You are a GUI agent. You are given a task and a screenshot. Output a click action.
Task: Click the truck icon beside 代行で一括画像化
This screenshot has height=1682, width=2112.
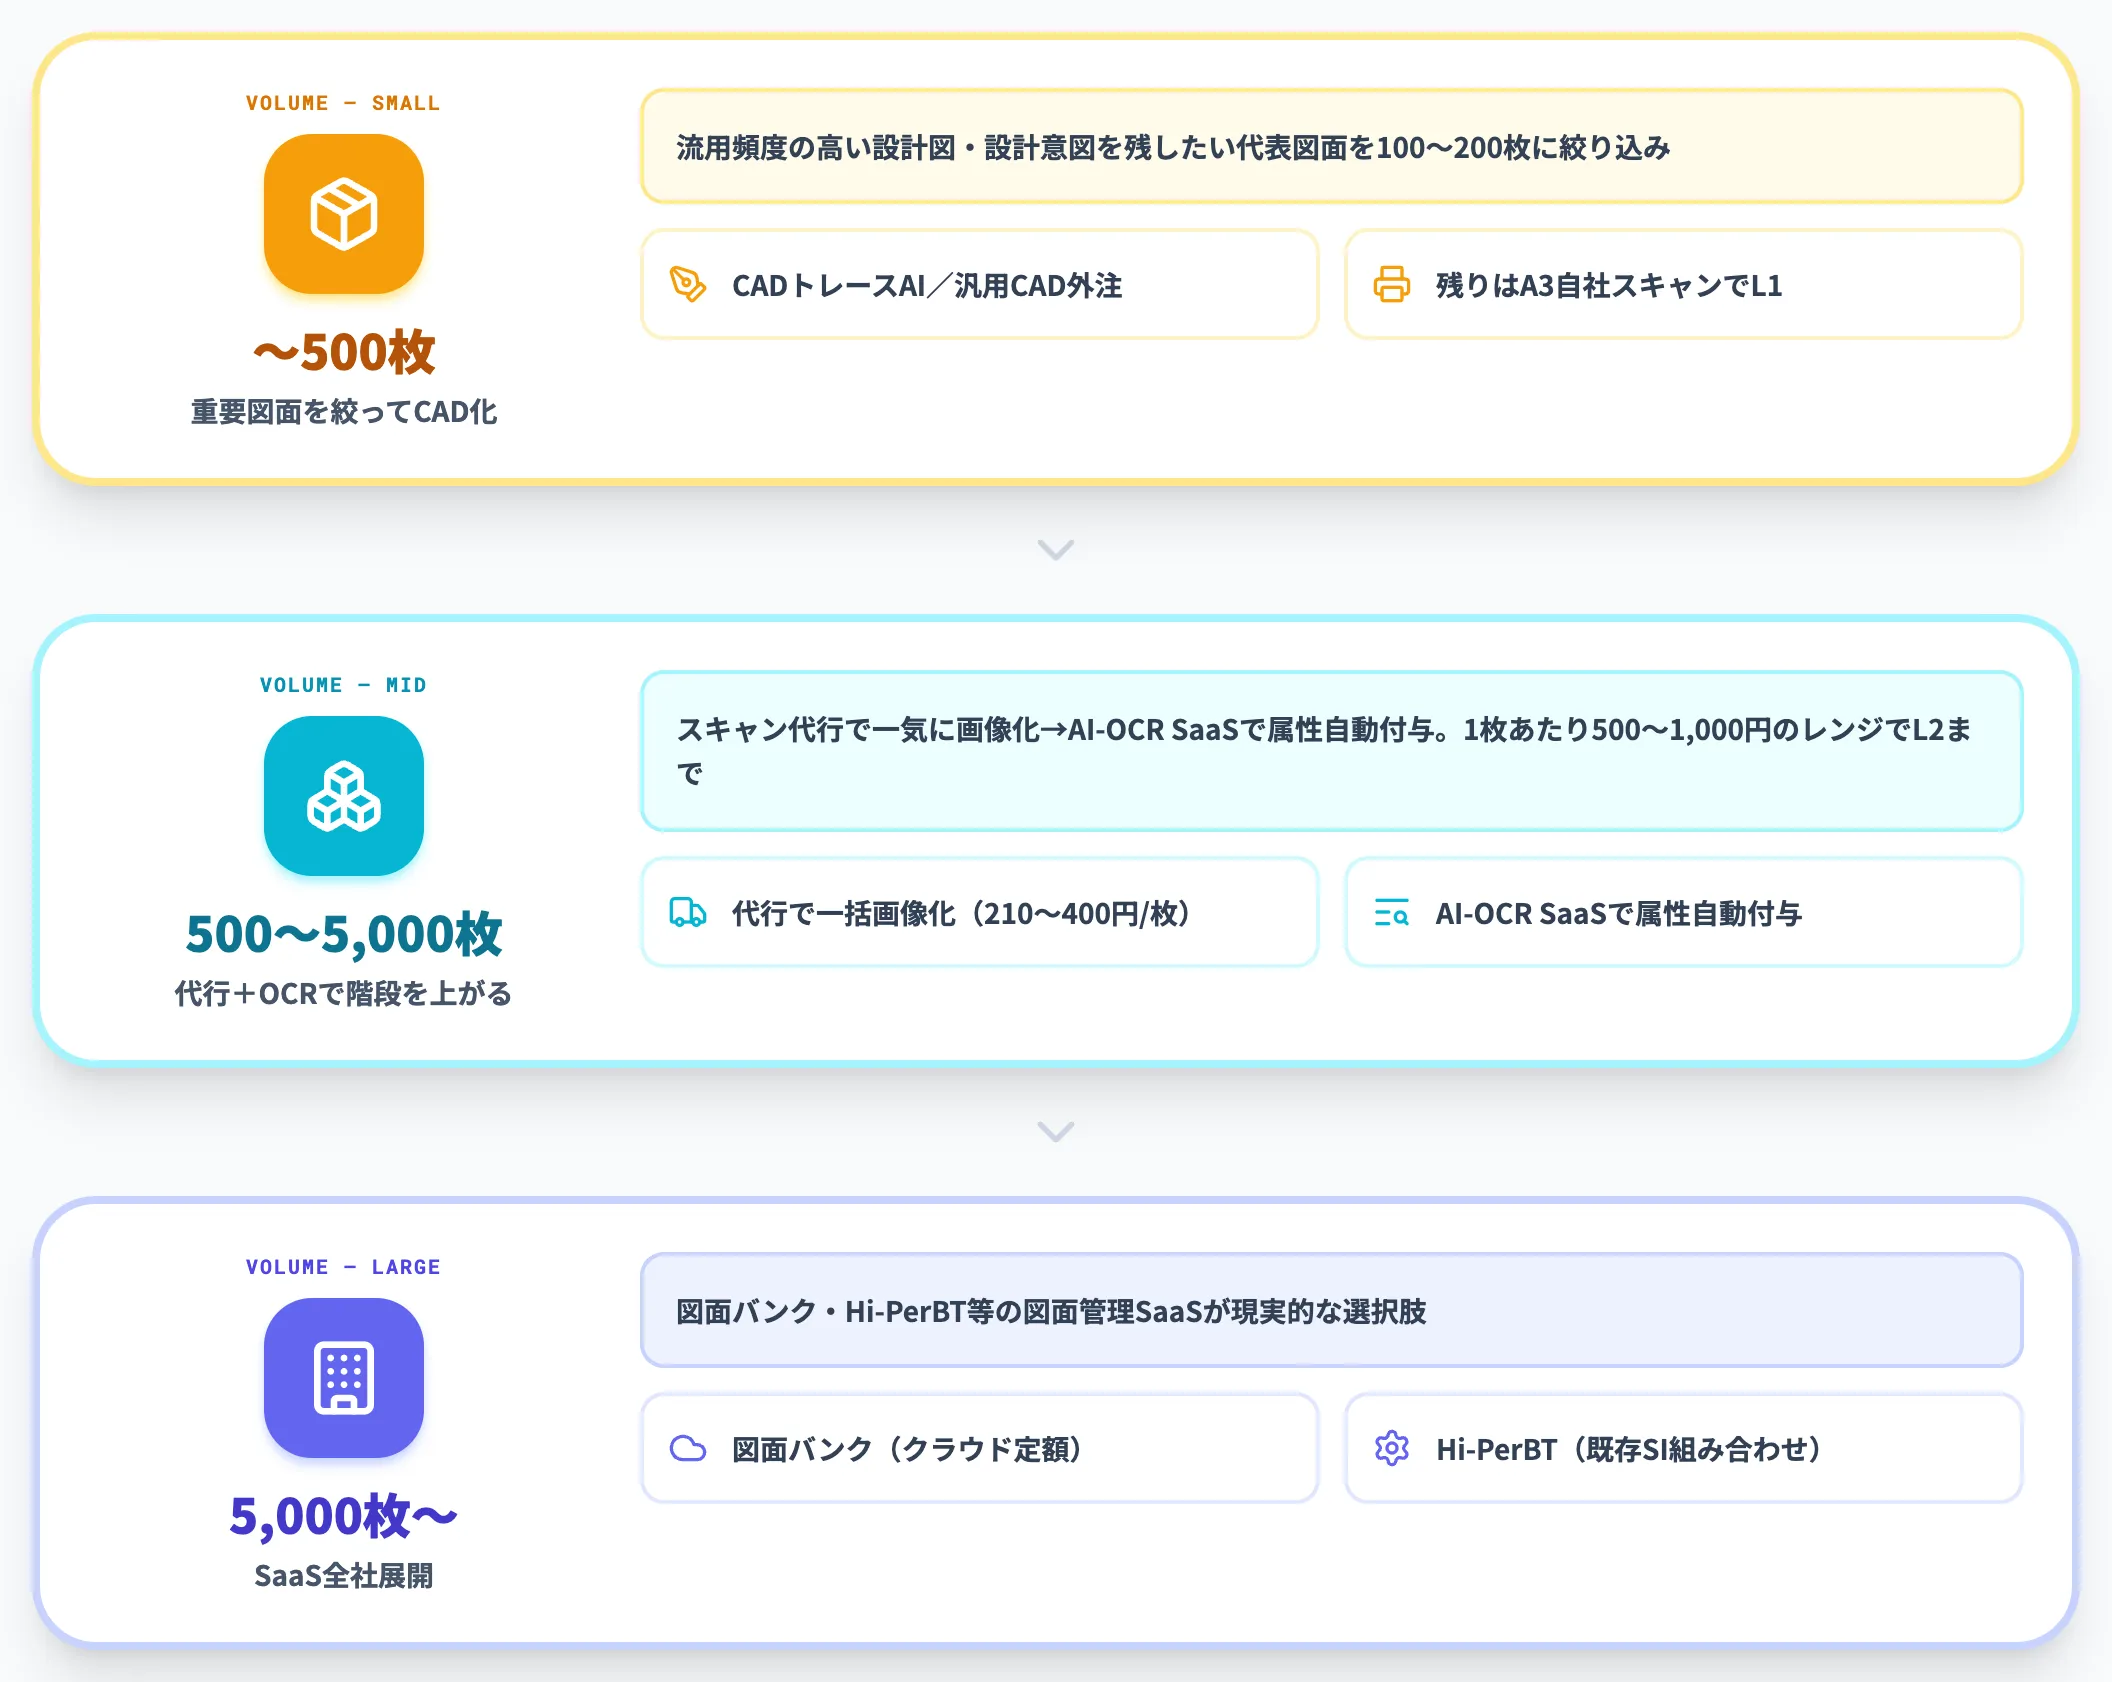pyautogui.click(x=688, y=913)
